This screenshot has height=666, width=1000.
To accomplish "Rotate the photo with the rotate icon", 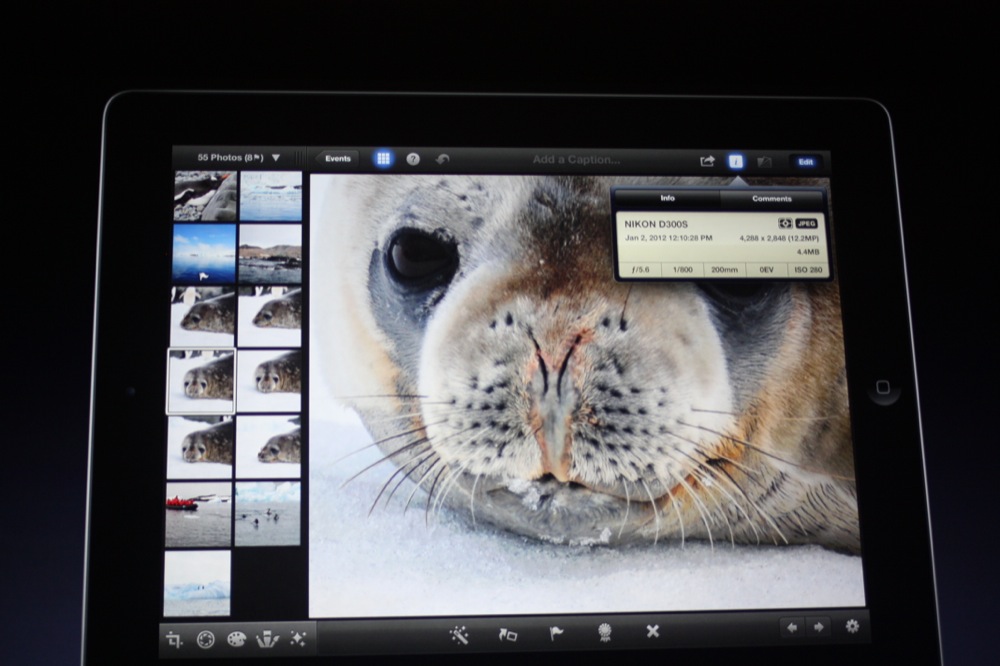I will click(508, 634).
